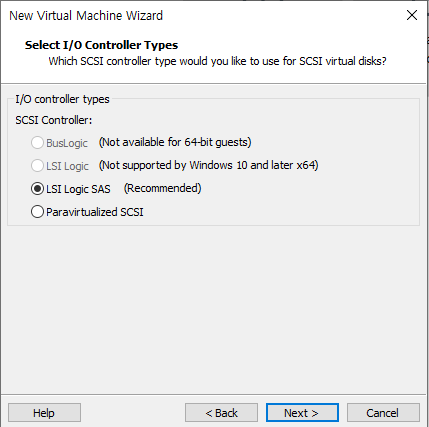Screen dimensions: 429x427
Task: Click the "SCSI Controller:" label
Action: (54, 120)
